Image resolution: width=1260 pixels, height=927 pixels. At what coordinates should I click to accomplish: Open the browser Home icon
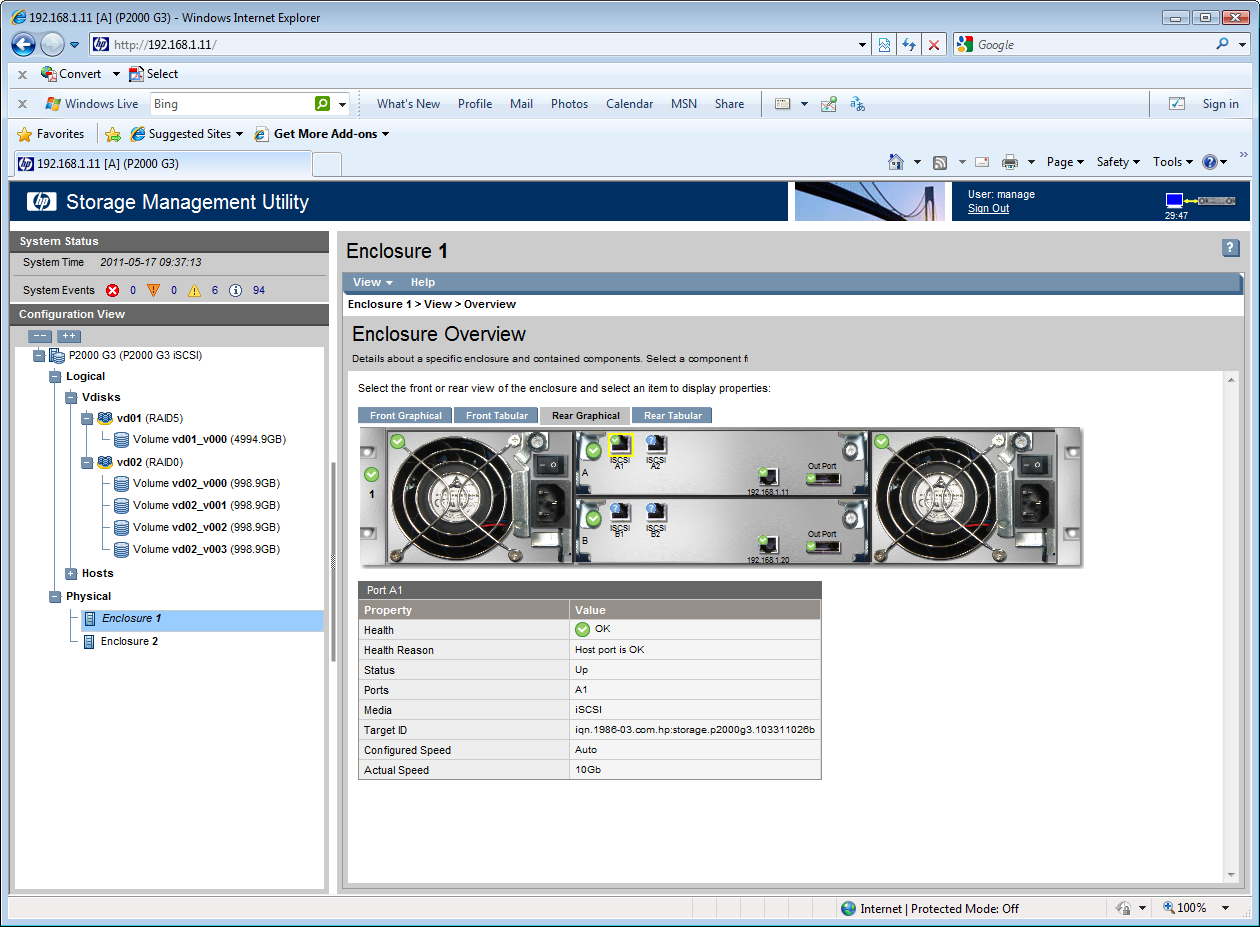pyautogui.click(x=898, y=162)
